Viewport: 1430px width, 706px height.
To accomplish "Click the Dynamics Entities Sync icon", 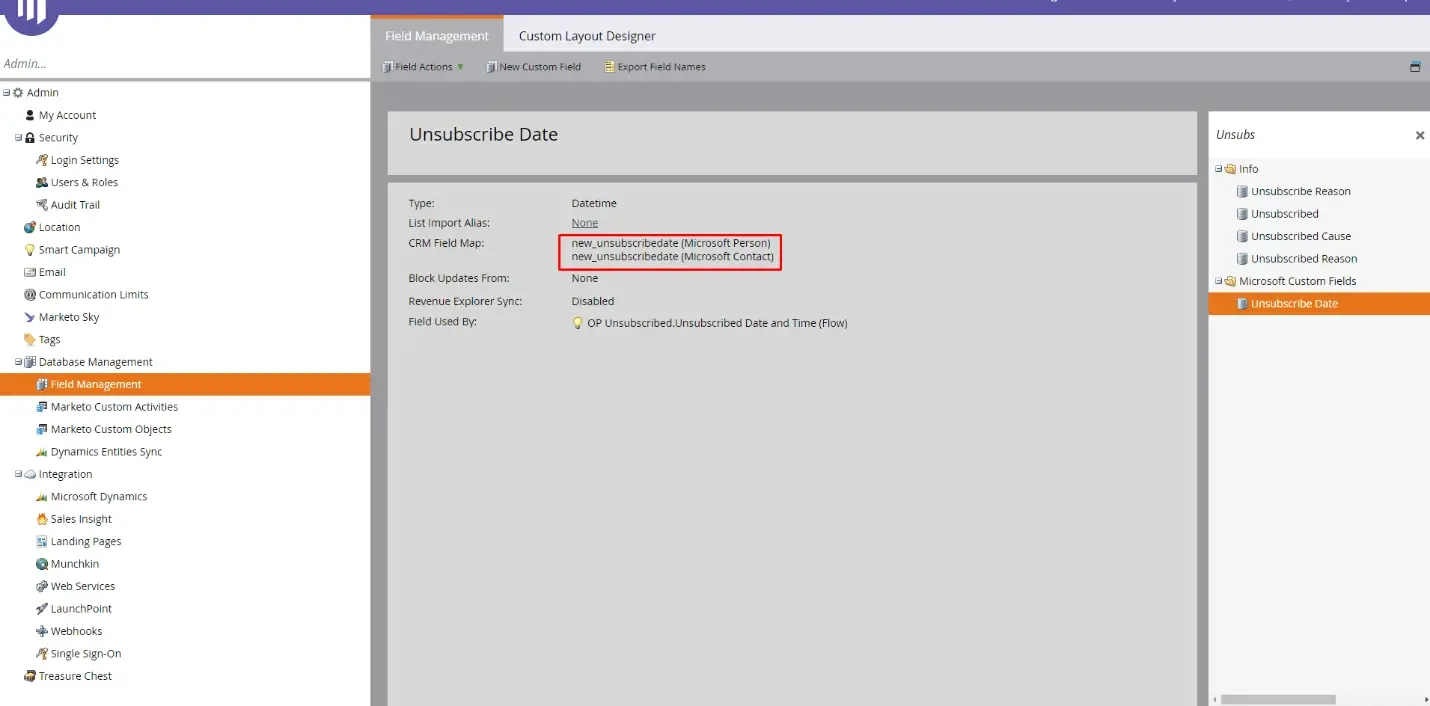I will 42,452.
